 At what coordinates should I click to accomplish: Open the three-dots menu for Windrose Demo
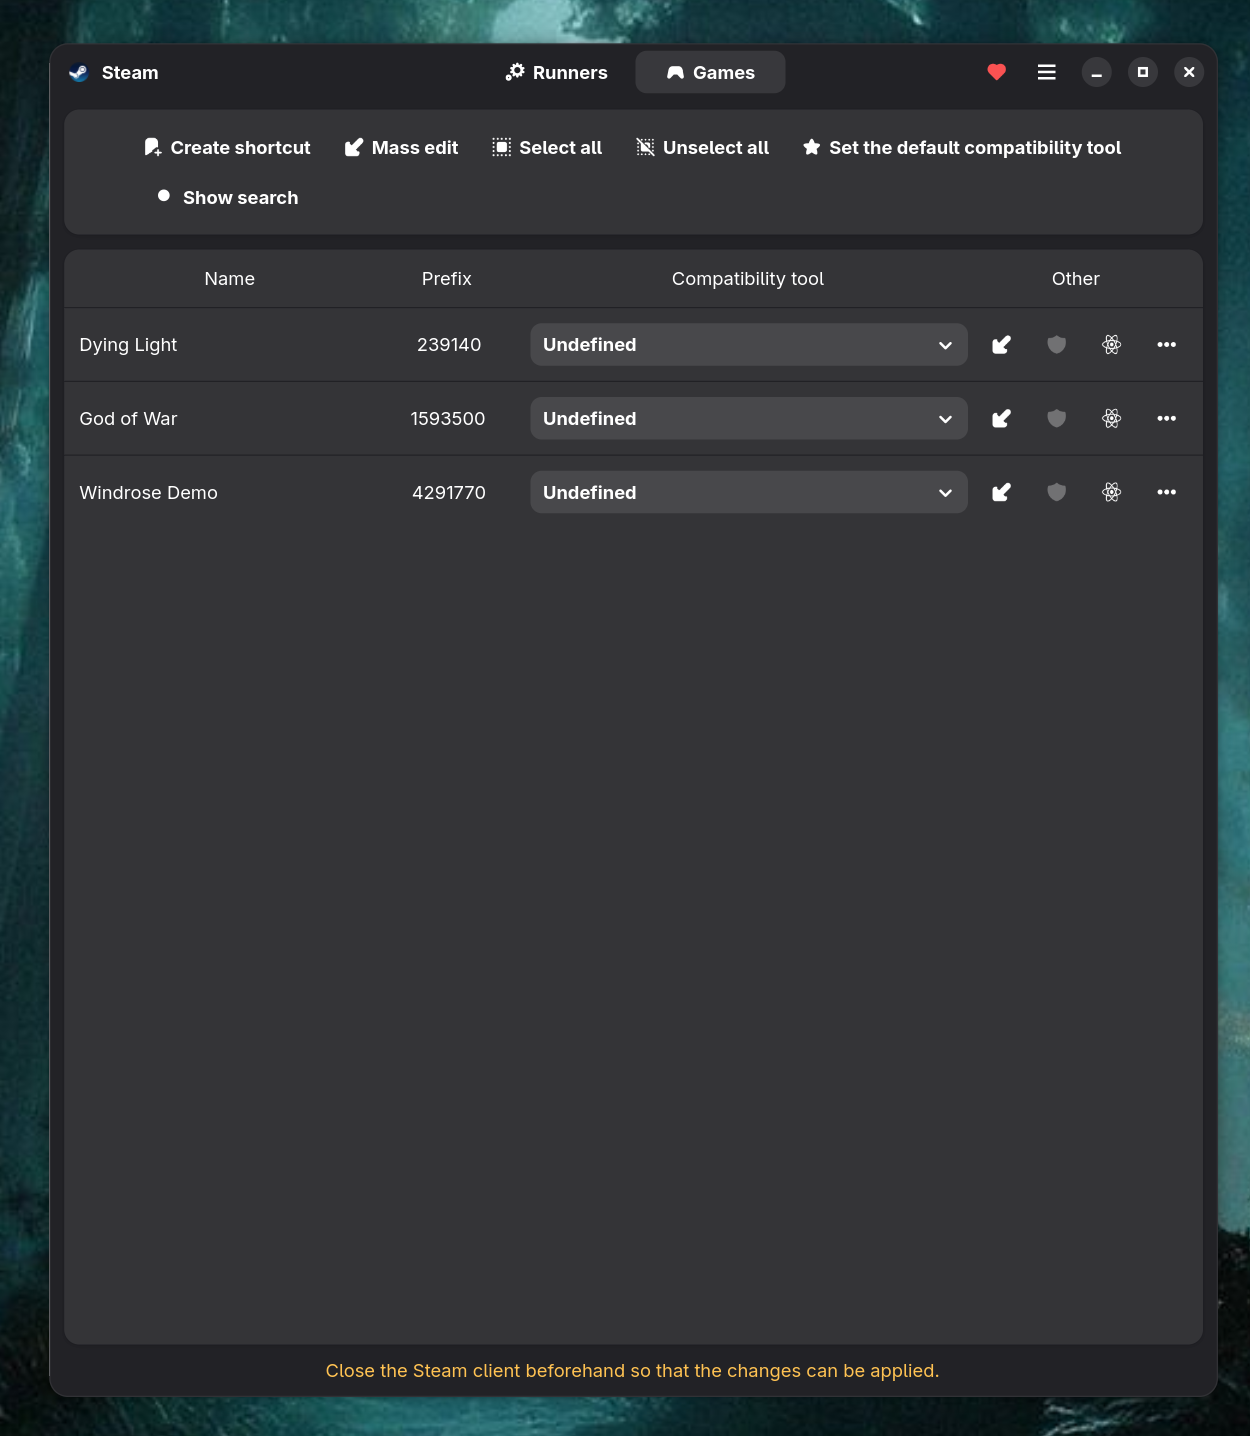(1166, 492)
